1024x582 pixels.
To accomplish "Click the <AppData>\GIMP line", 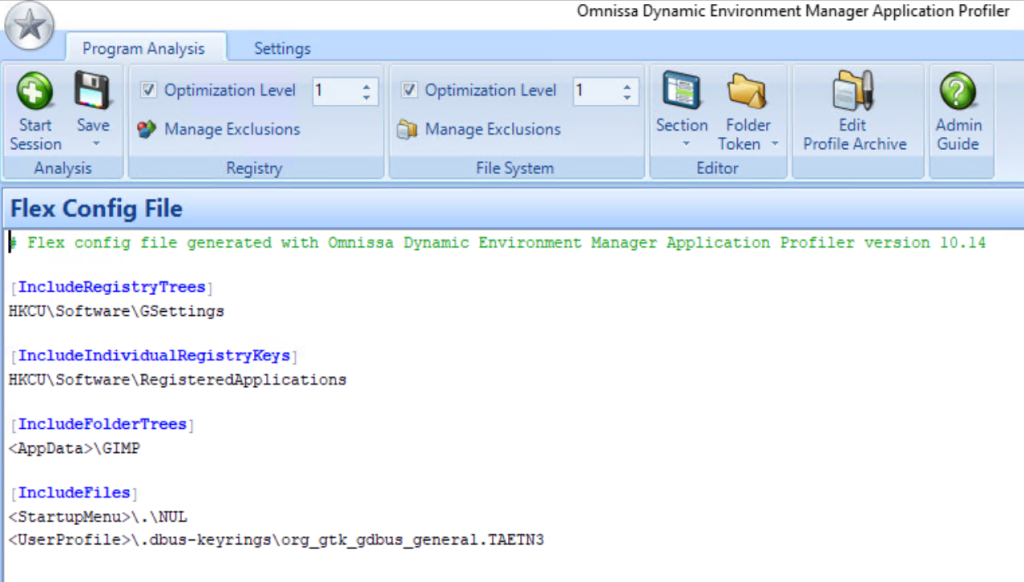I will coord(74,448).
